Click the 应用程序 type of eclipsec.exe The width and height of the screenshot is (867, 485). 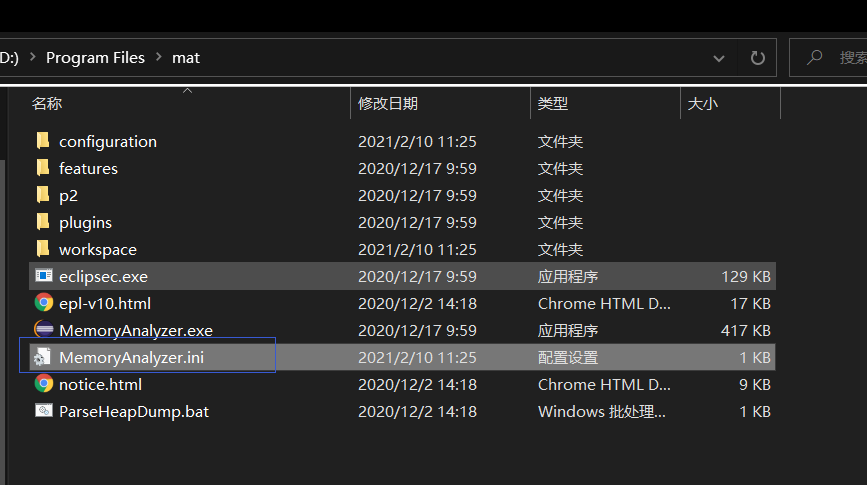point(568,277)
